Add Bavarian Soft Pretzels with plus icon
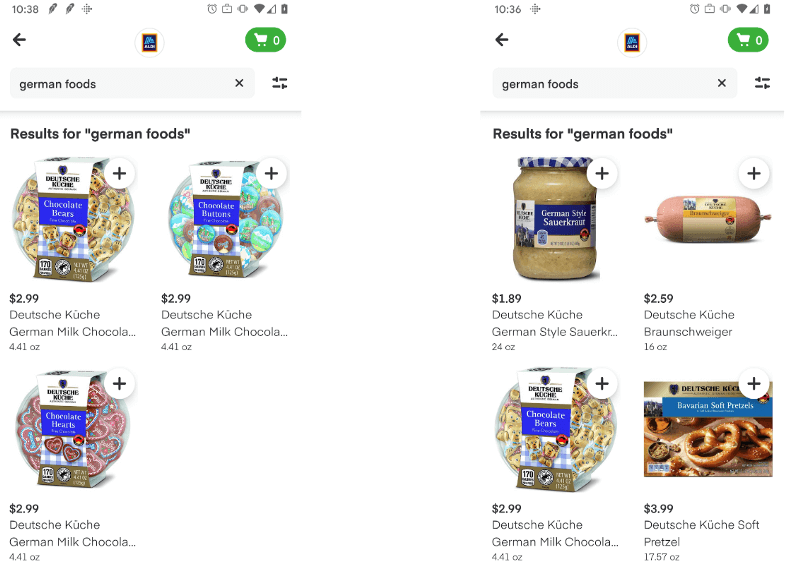Screen dimensions: 800x573 [754, 383]
